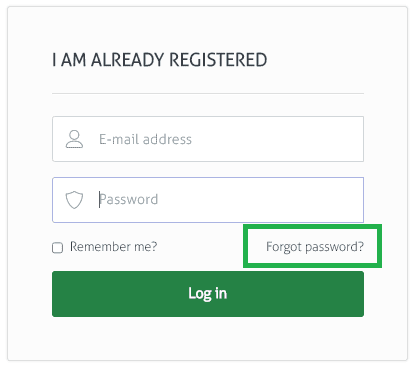Screen dimensions: 418x366
Task: Click empty right side of Password field
Action: [267, 200]
